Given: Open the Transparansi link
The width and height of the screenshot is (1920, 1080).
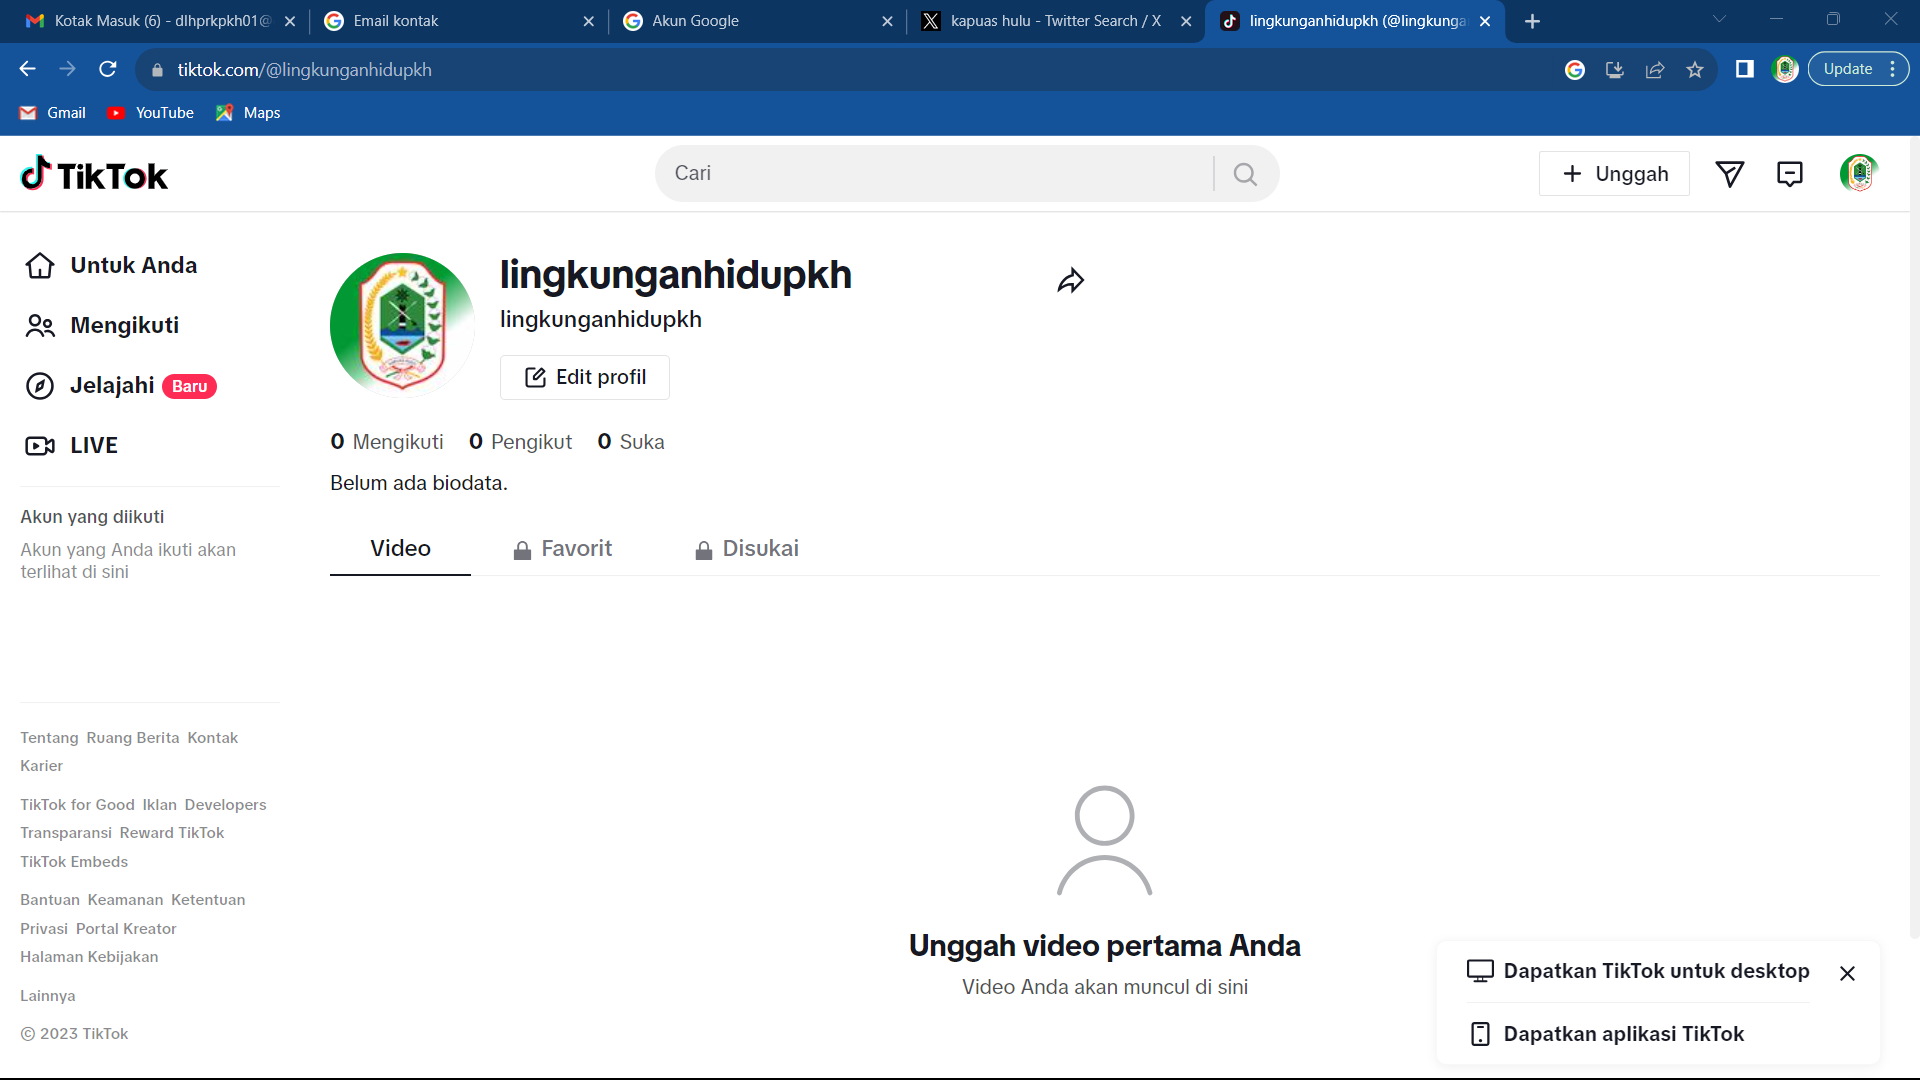Looking at the screenshot, I should tap(66, 833).
